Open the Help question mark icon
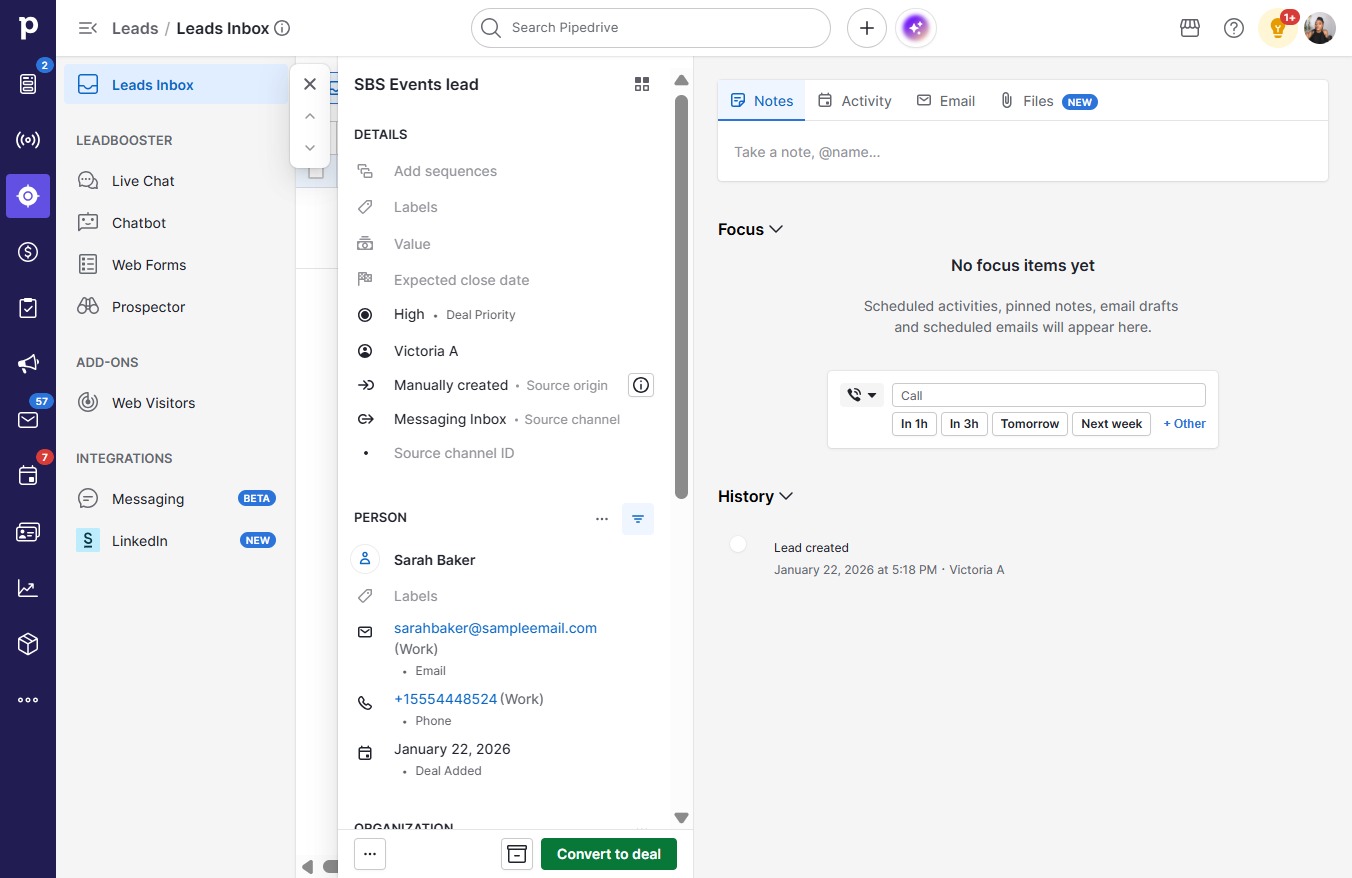 1234,28
